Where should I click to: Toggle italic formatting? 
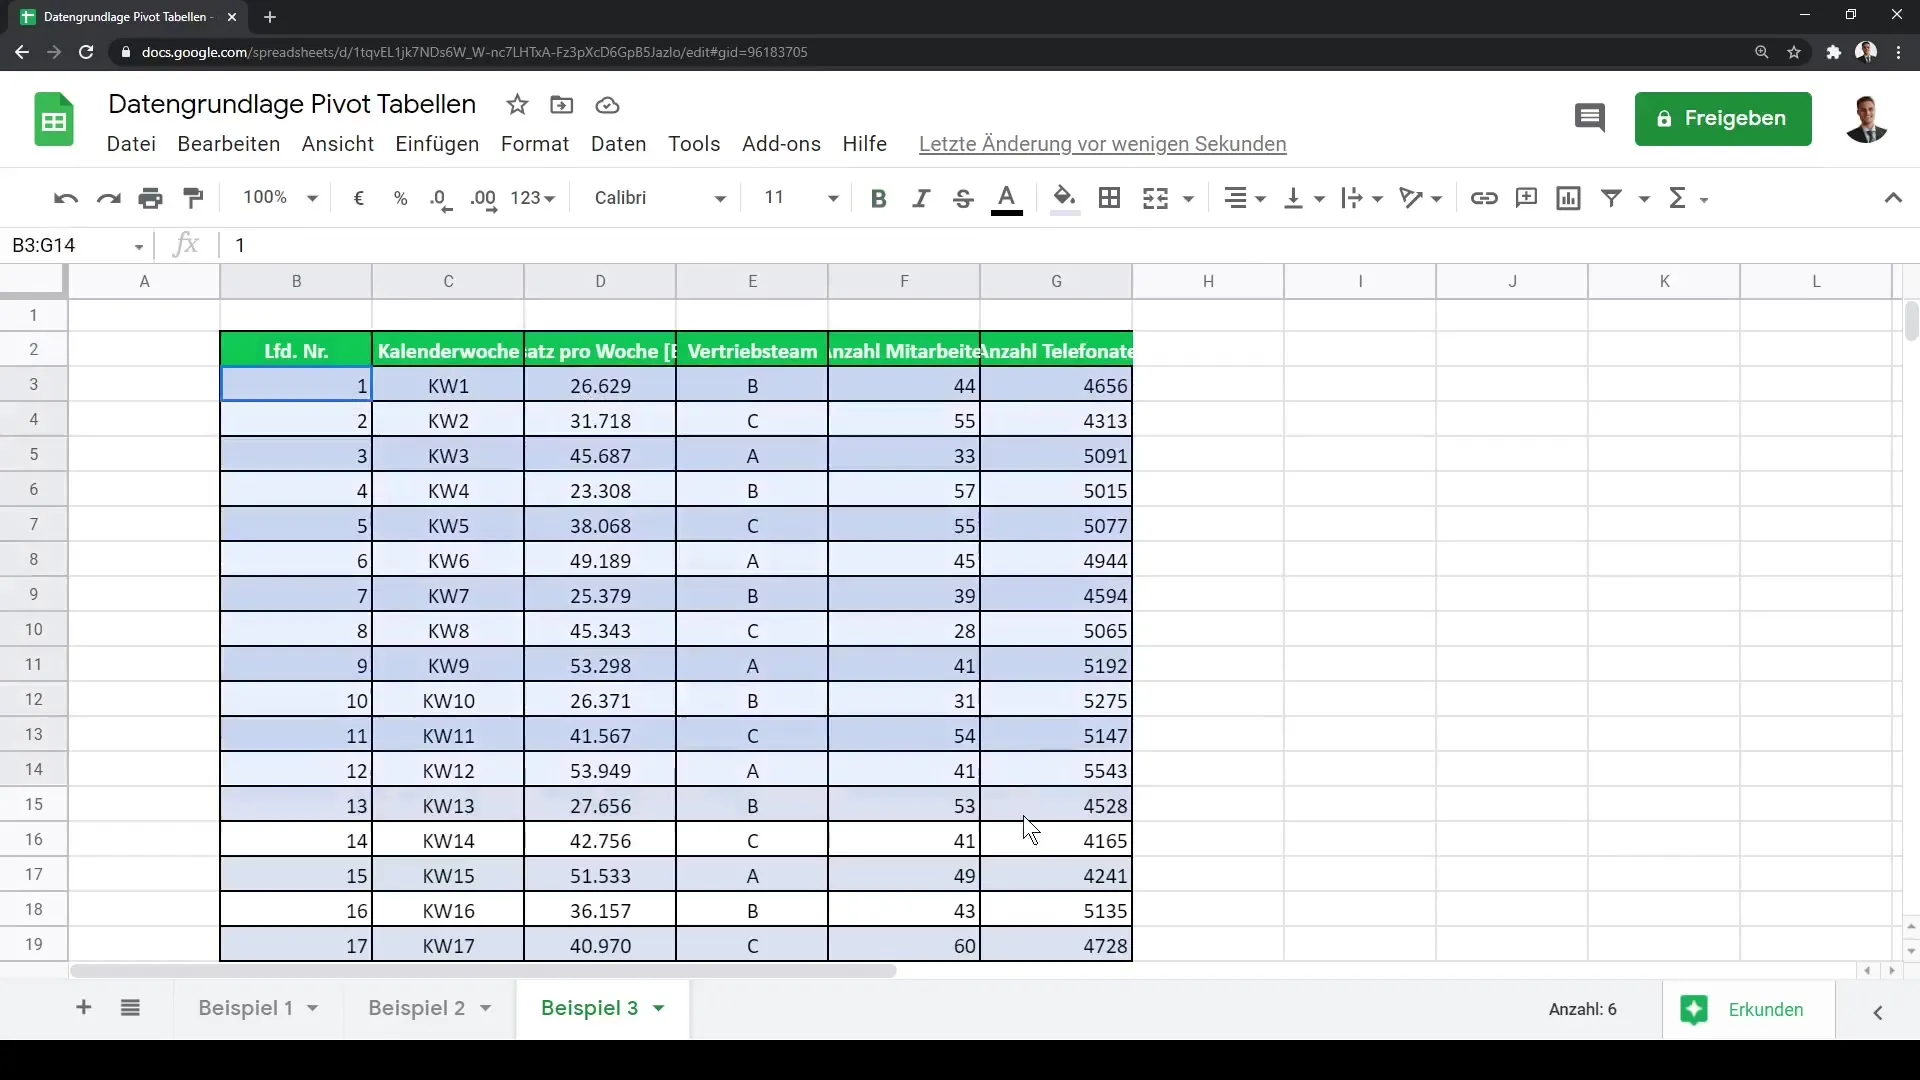(921, 198)
